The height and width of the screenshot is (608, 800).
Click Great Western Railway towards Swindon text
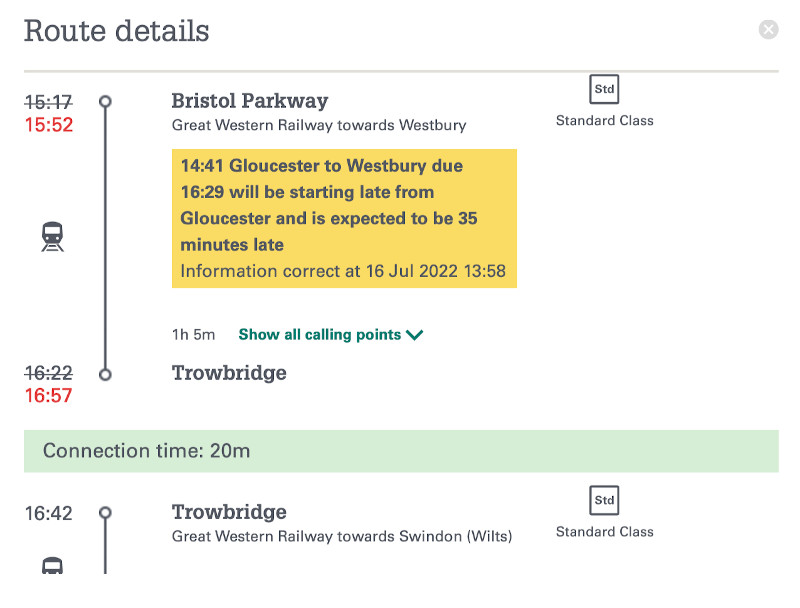341,537
